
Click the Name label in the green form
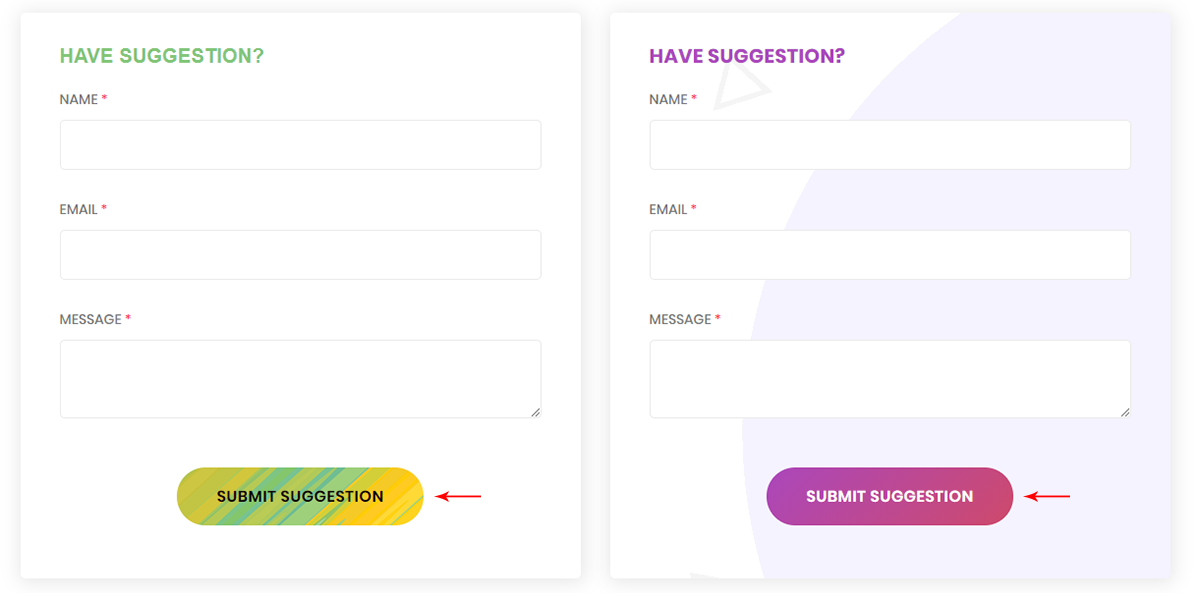pyautogui.click(x=79, y=100)
